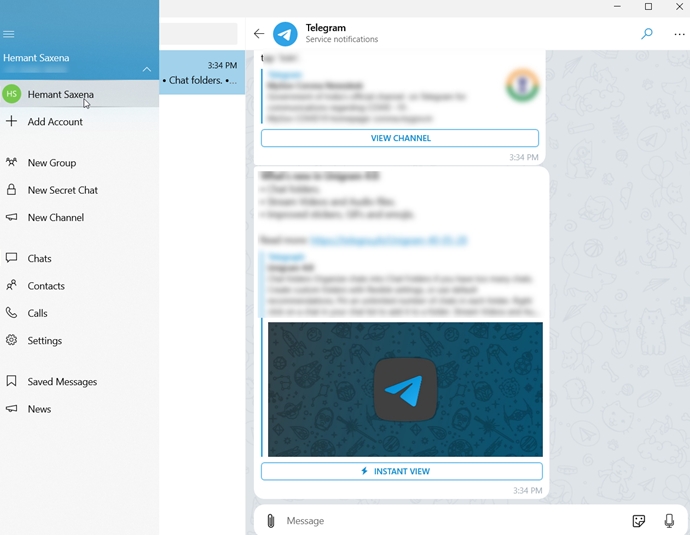Collapse the accounts list chevron
Screen dimensions: 690x535
point(147,69)
